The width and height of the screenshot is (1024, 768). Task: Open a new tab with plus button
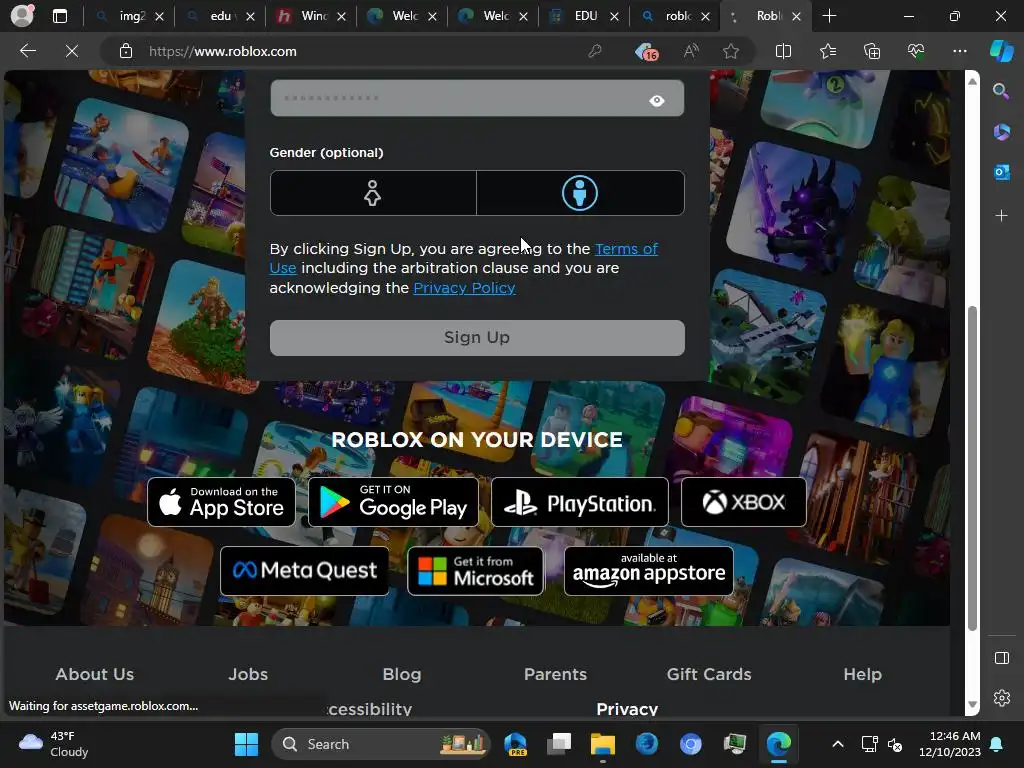[829, 16]
